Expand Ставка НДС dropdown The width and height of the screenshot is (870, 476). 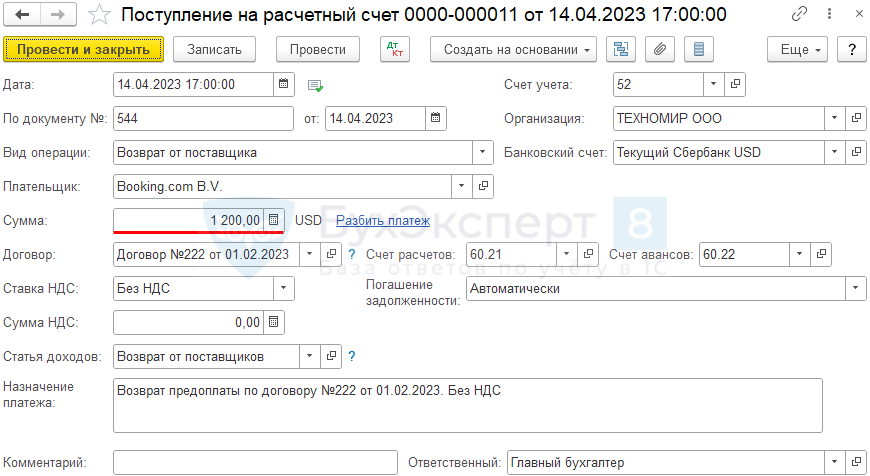[x=284, y=288]
